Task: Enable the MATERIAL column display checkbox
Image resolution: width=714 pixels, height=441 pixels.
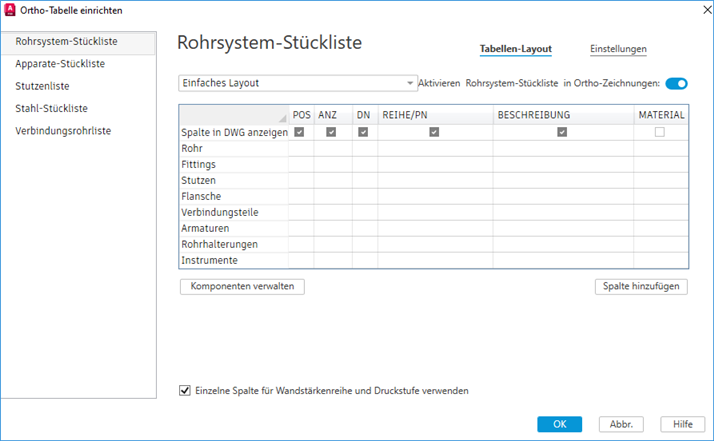Action: pyautogui.click(x=659, y=132)
